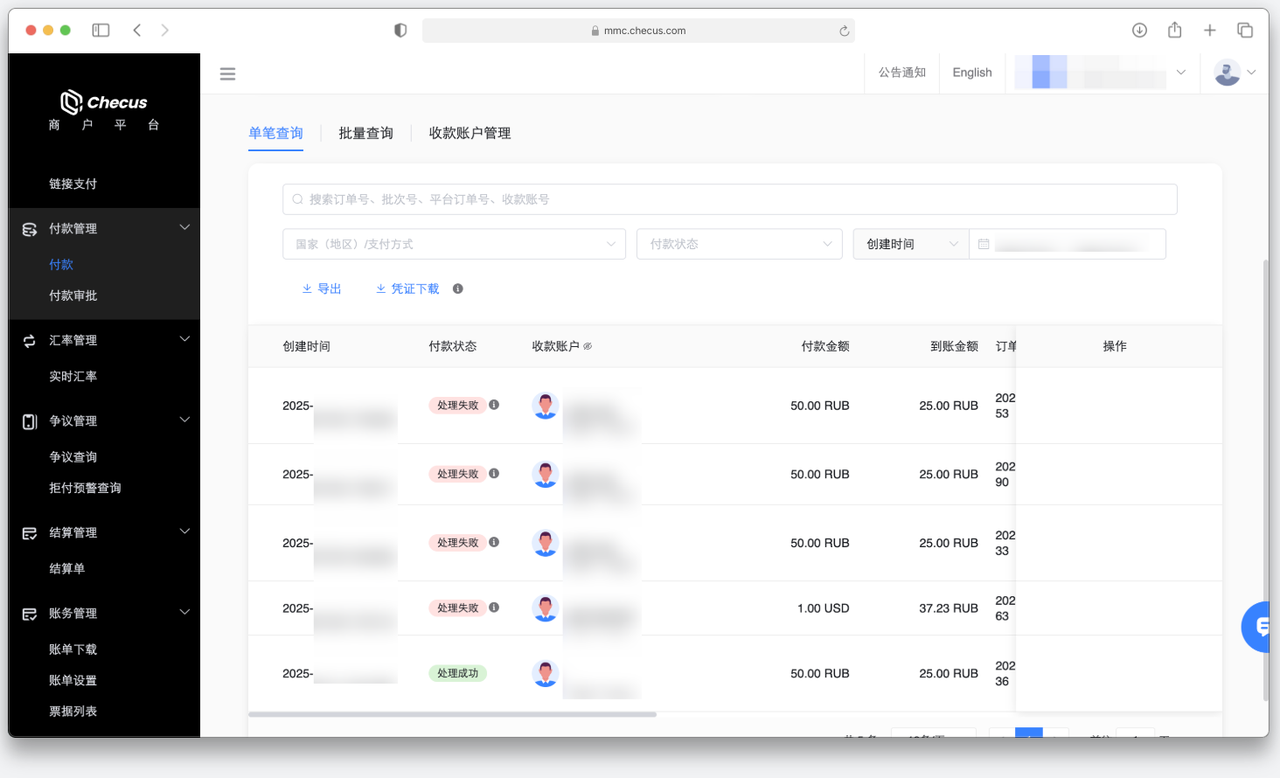This screenshot has height=778, width=1280.
Task: Click the order search input field
Action: [730, 199]
